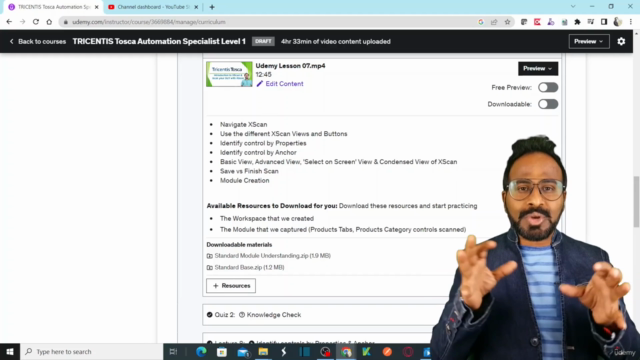Open File Explorer from the taskbar
Screen dimensions: 640x360
263,351
